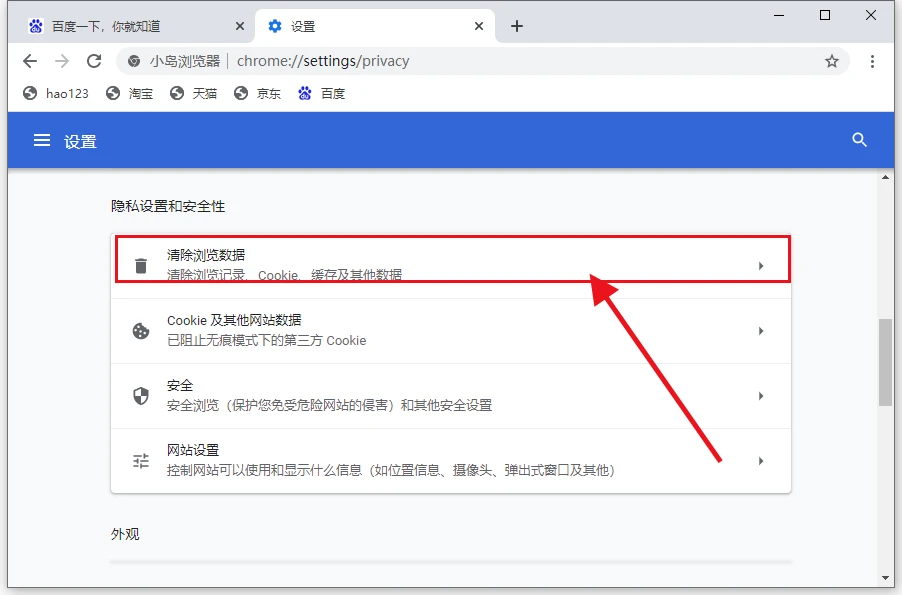This screenshot has width=902, height=595.
Task: Close the 百度一下，你就知道 tab
Action: pos(240,26)
